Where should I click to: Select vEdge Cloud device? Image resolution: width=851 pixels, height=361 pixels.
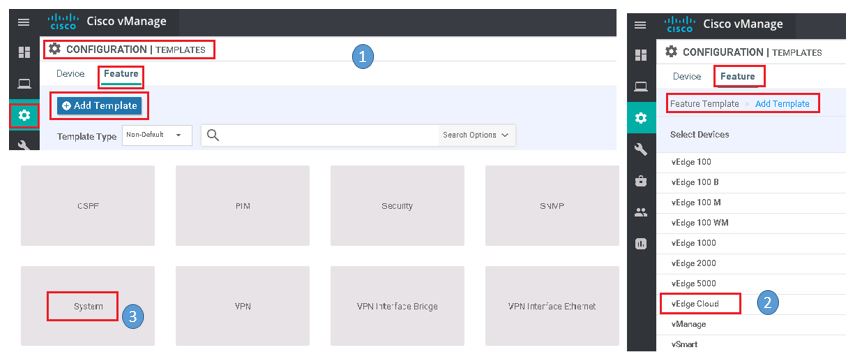752,304
